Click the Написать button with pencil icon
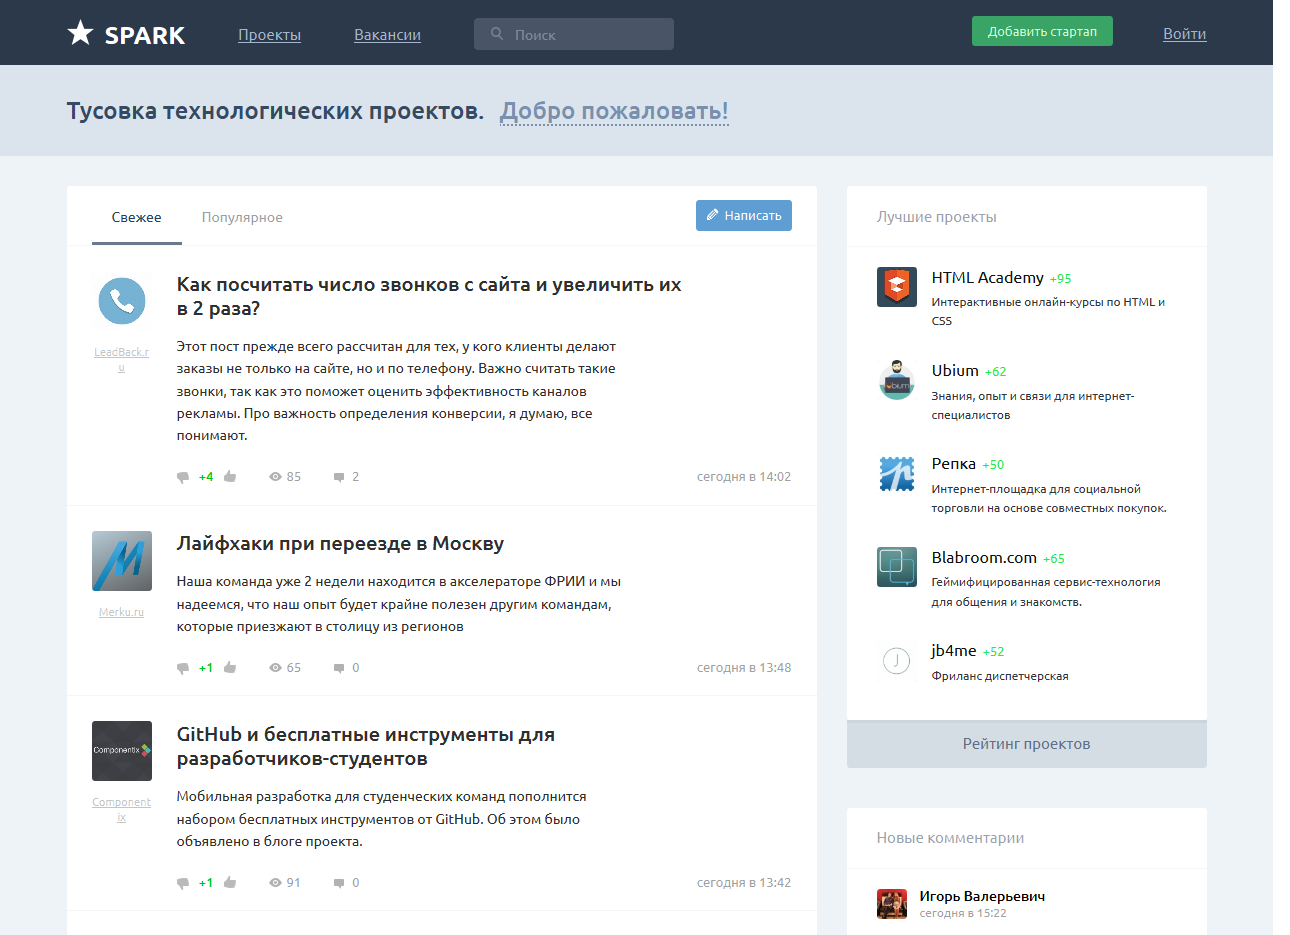Image resolution: width=1290 pixels, height=935 pixels. [x=743, y=215]
